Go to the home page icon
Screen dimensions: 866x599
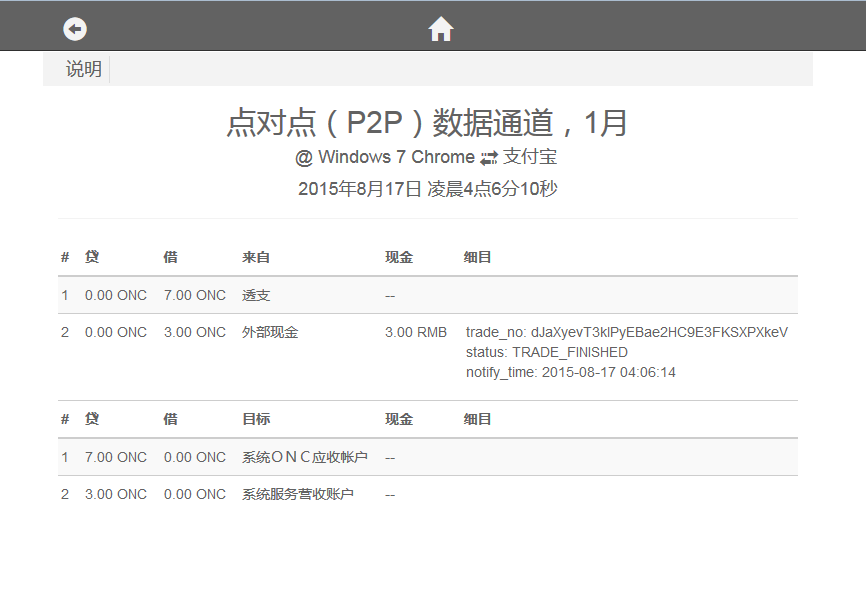pyautogui.click(x=441, y=29)
